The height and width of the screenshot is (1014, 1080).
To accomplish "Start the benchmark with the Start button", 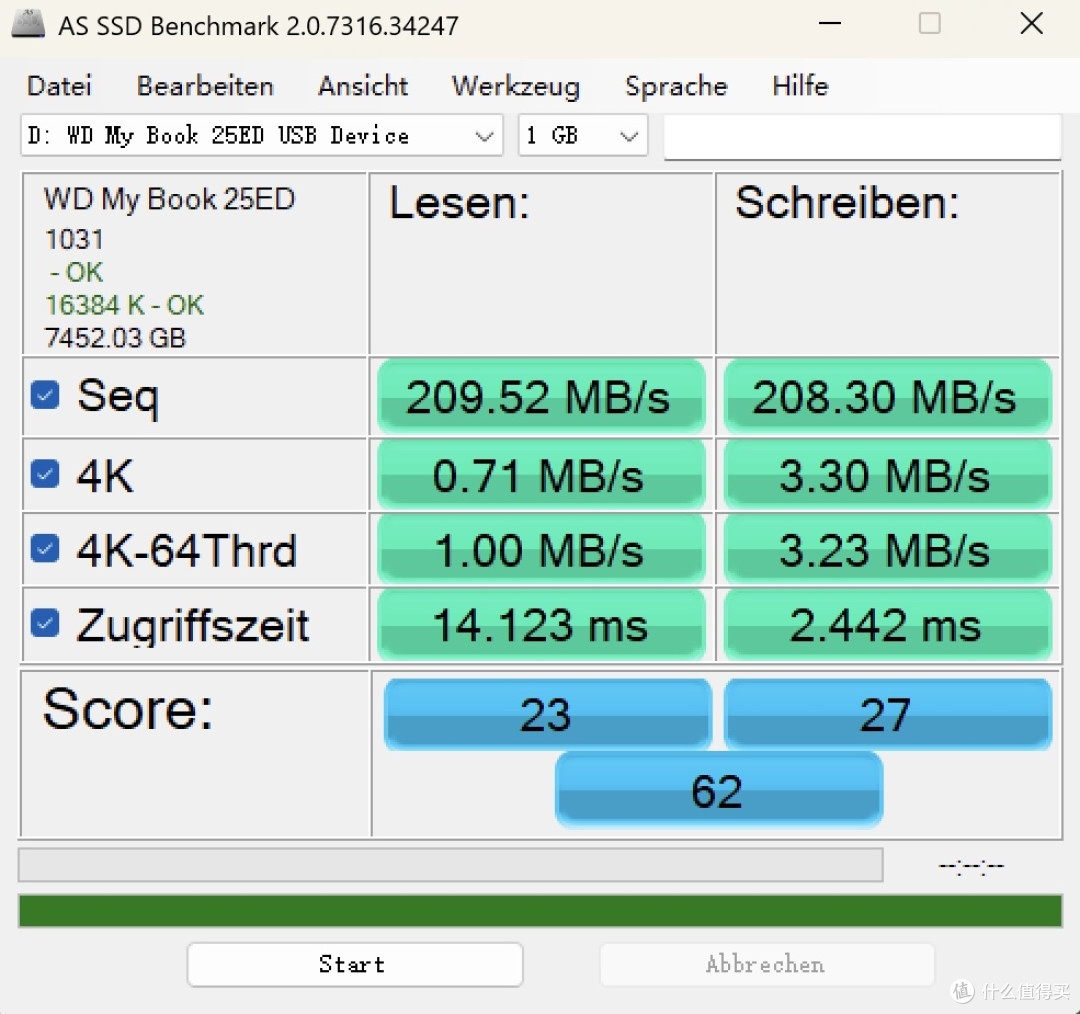I will tap(355, 964).
